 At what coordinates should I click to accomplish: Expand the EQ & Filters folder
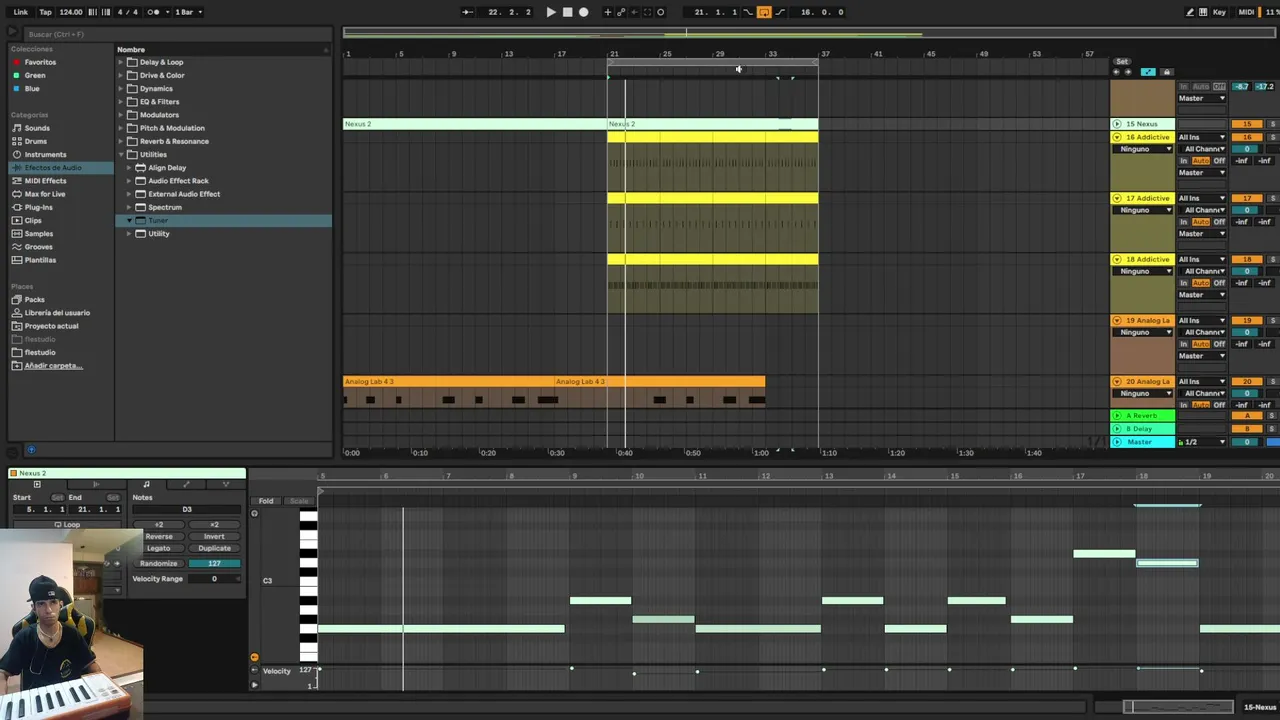coord(121,101)
